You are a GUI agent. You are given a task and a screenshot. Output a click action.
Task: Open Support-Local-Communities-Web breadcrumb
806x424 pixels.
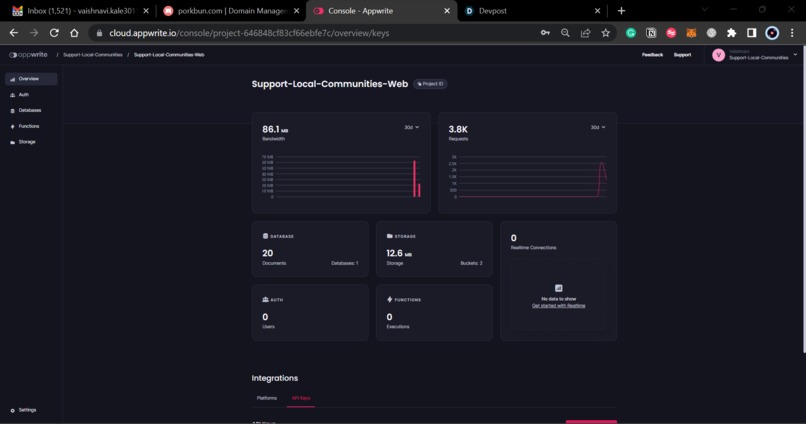pyautogui.click(x=169, y=54)
